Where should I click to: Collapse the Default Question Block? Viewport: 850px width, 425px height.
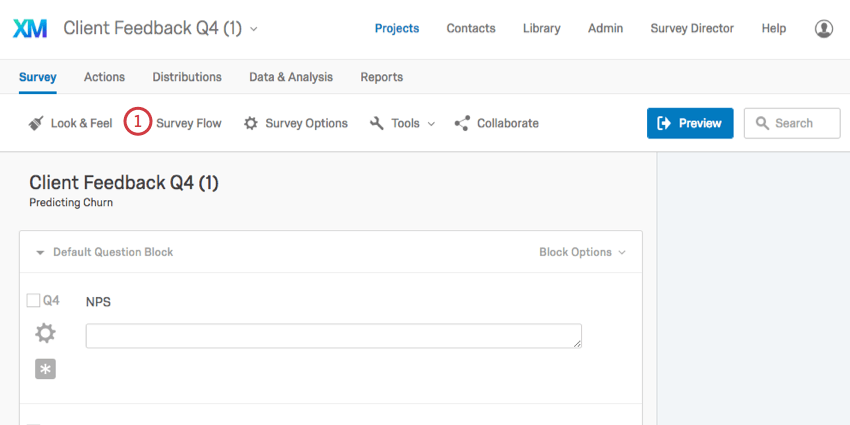(x=40, y=252)
